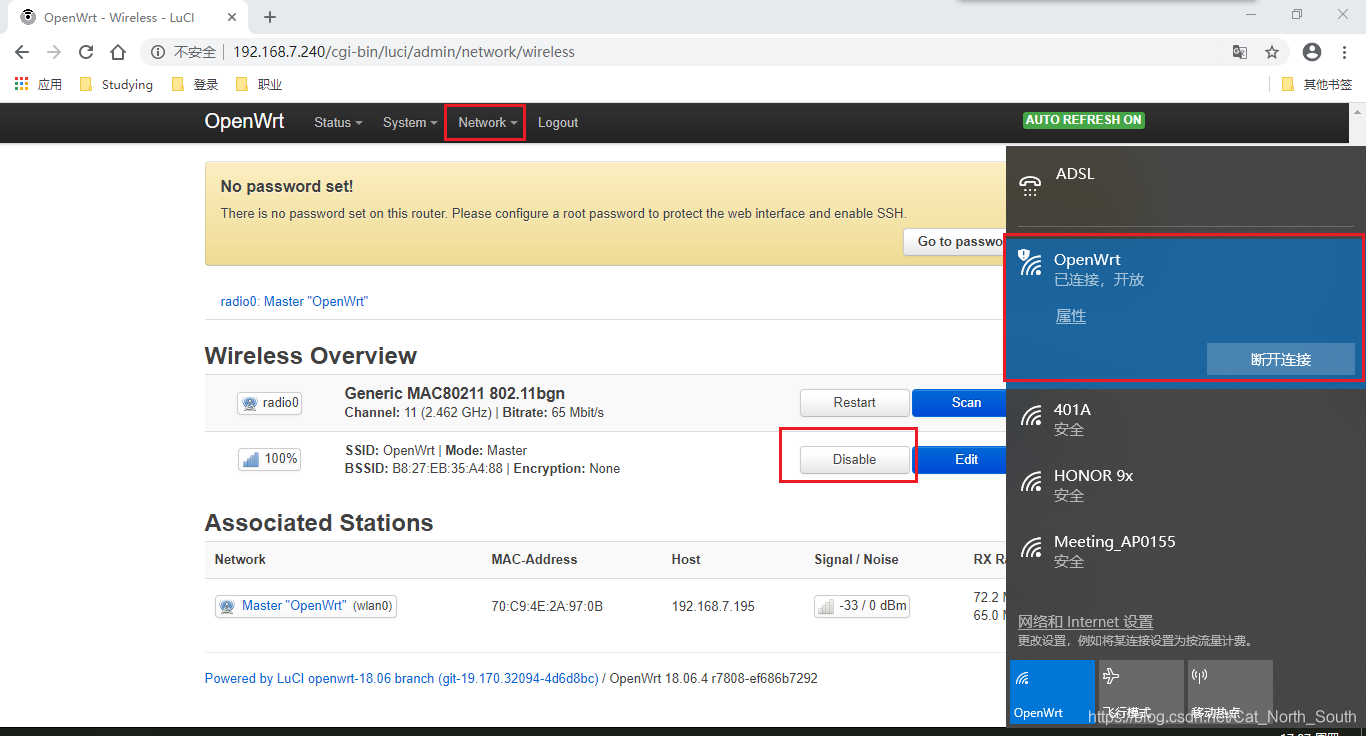Select the ADSL network entry

point(1185,185)
